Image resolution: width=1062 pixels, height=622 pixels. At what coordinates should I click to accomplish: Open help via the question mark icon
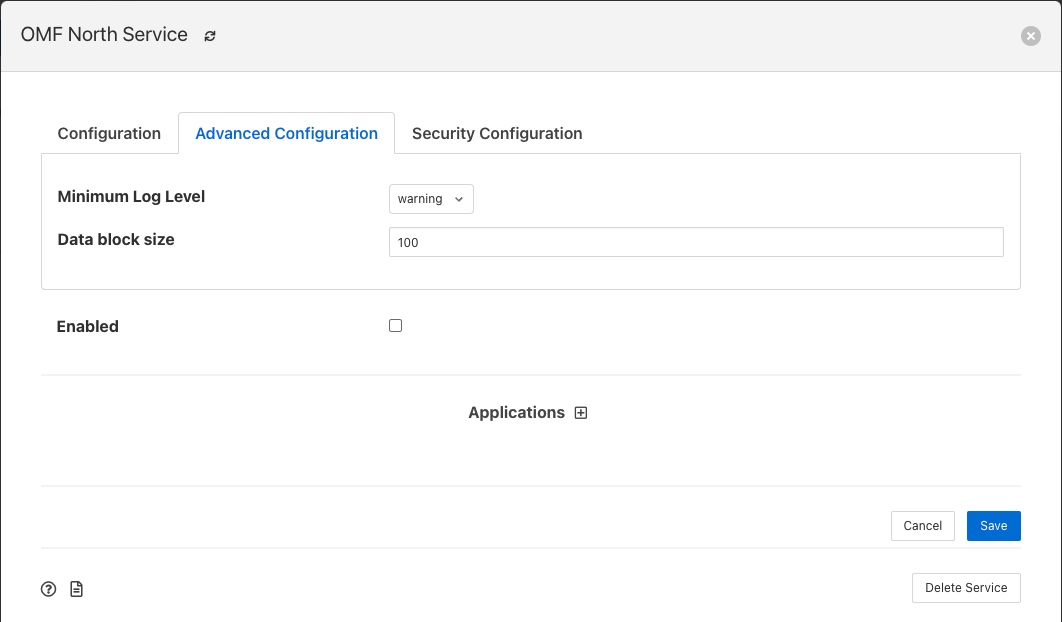point(48,589)
